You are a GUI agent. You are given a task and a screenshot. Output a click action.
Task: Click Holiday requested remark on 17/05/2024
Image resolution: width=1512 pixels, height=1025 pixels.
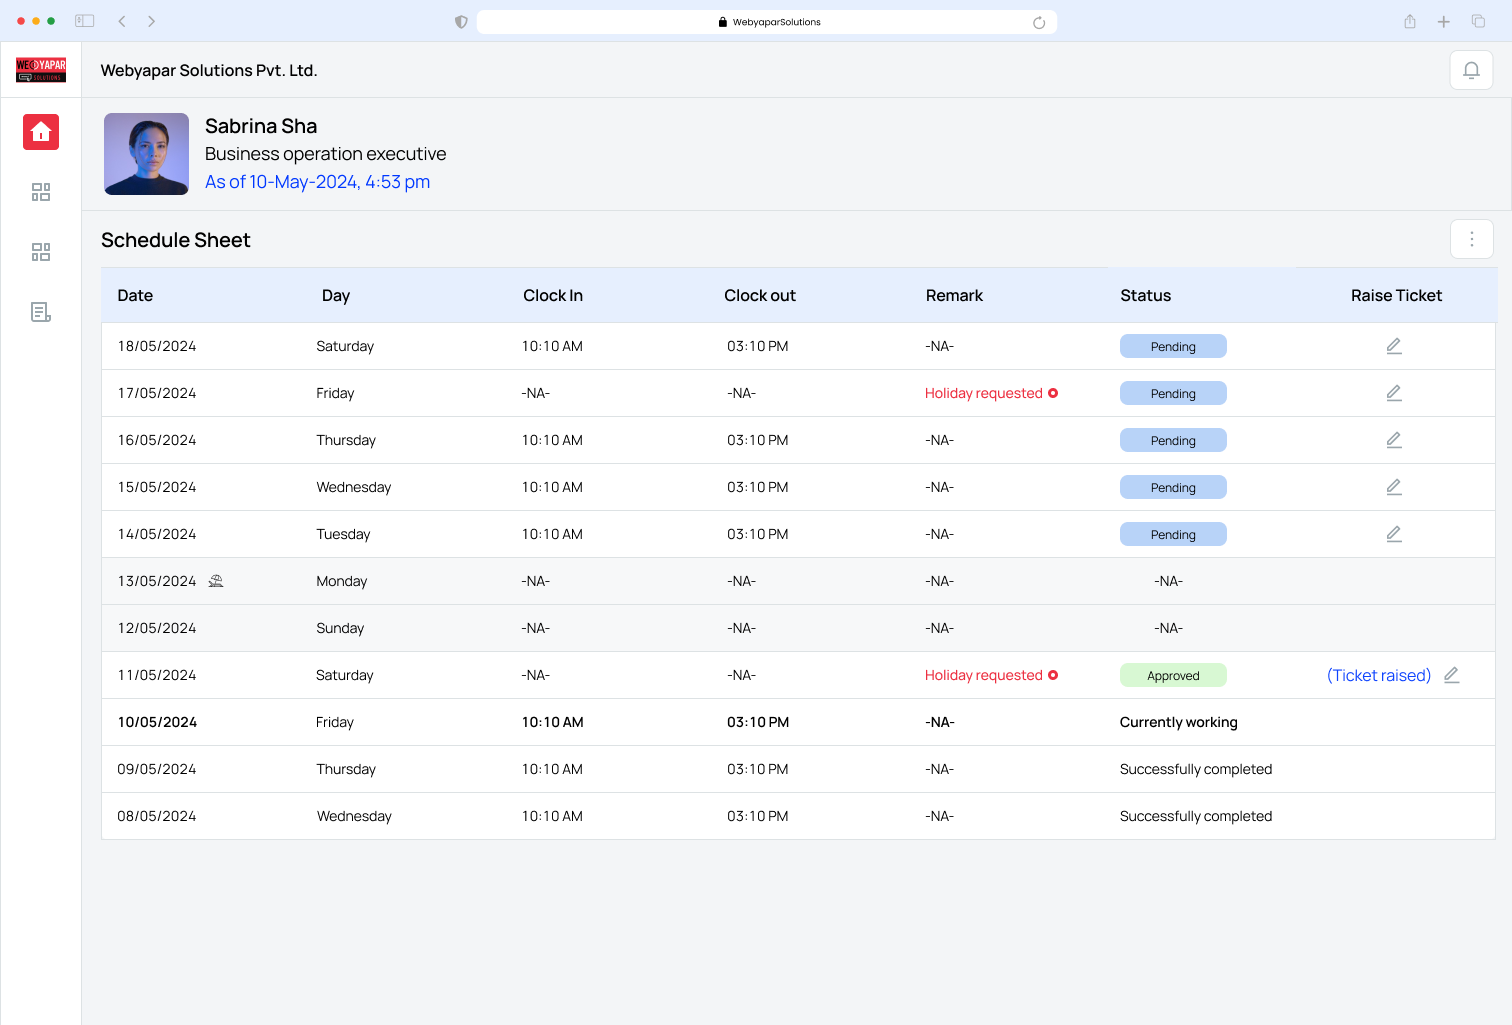point(984,393)
